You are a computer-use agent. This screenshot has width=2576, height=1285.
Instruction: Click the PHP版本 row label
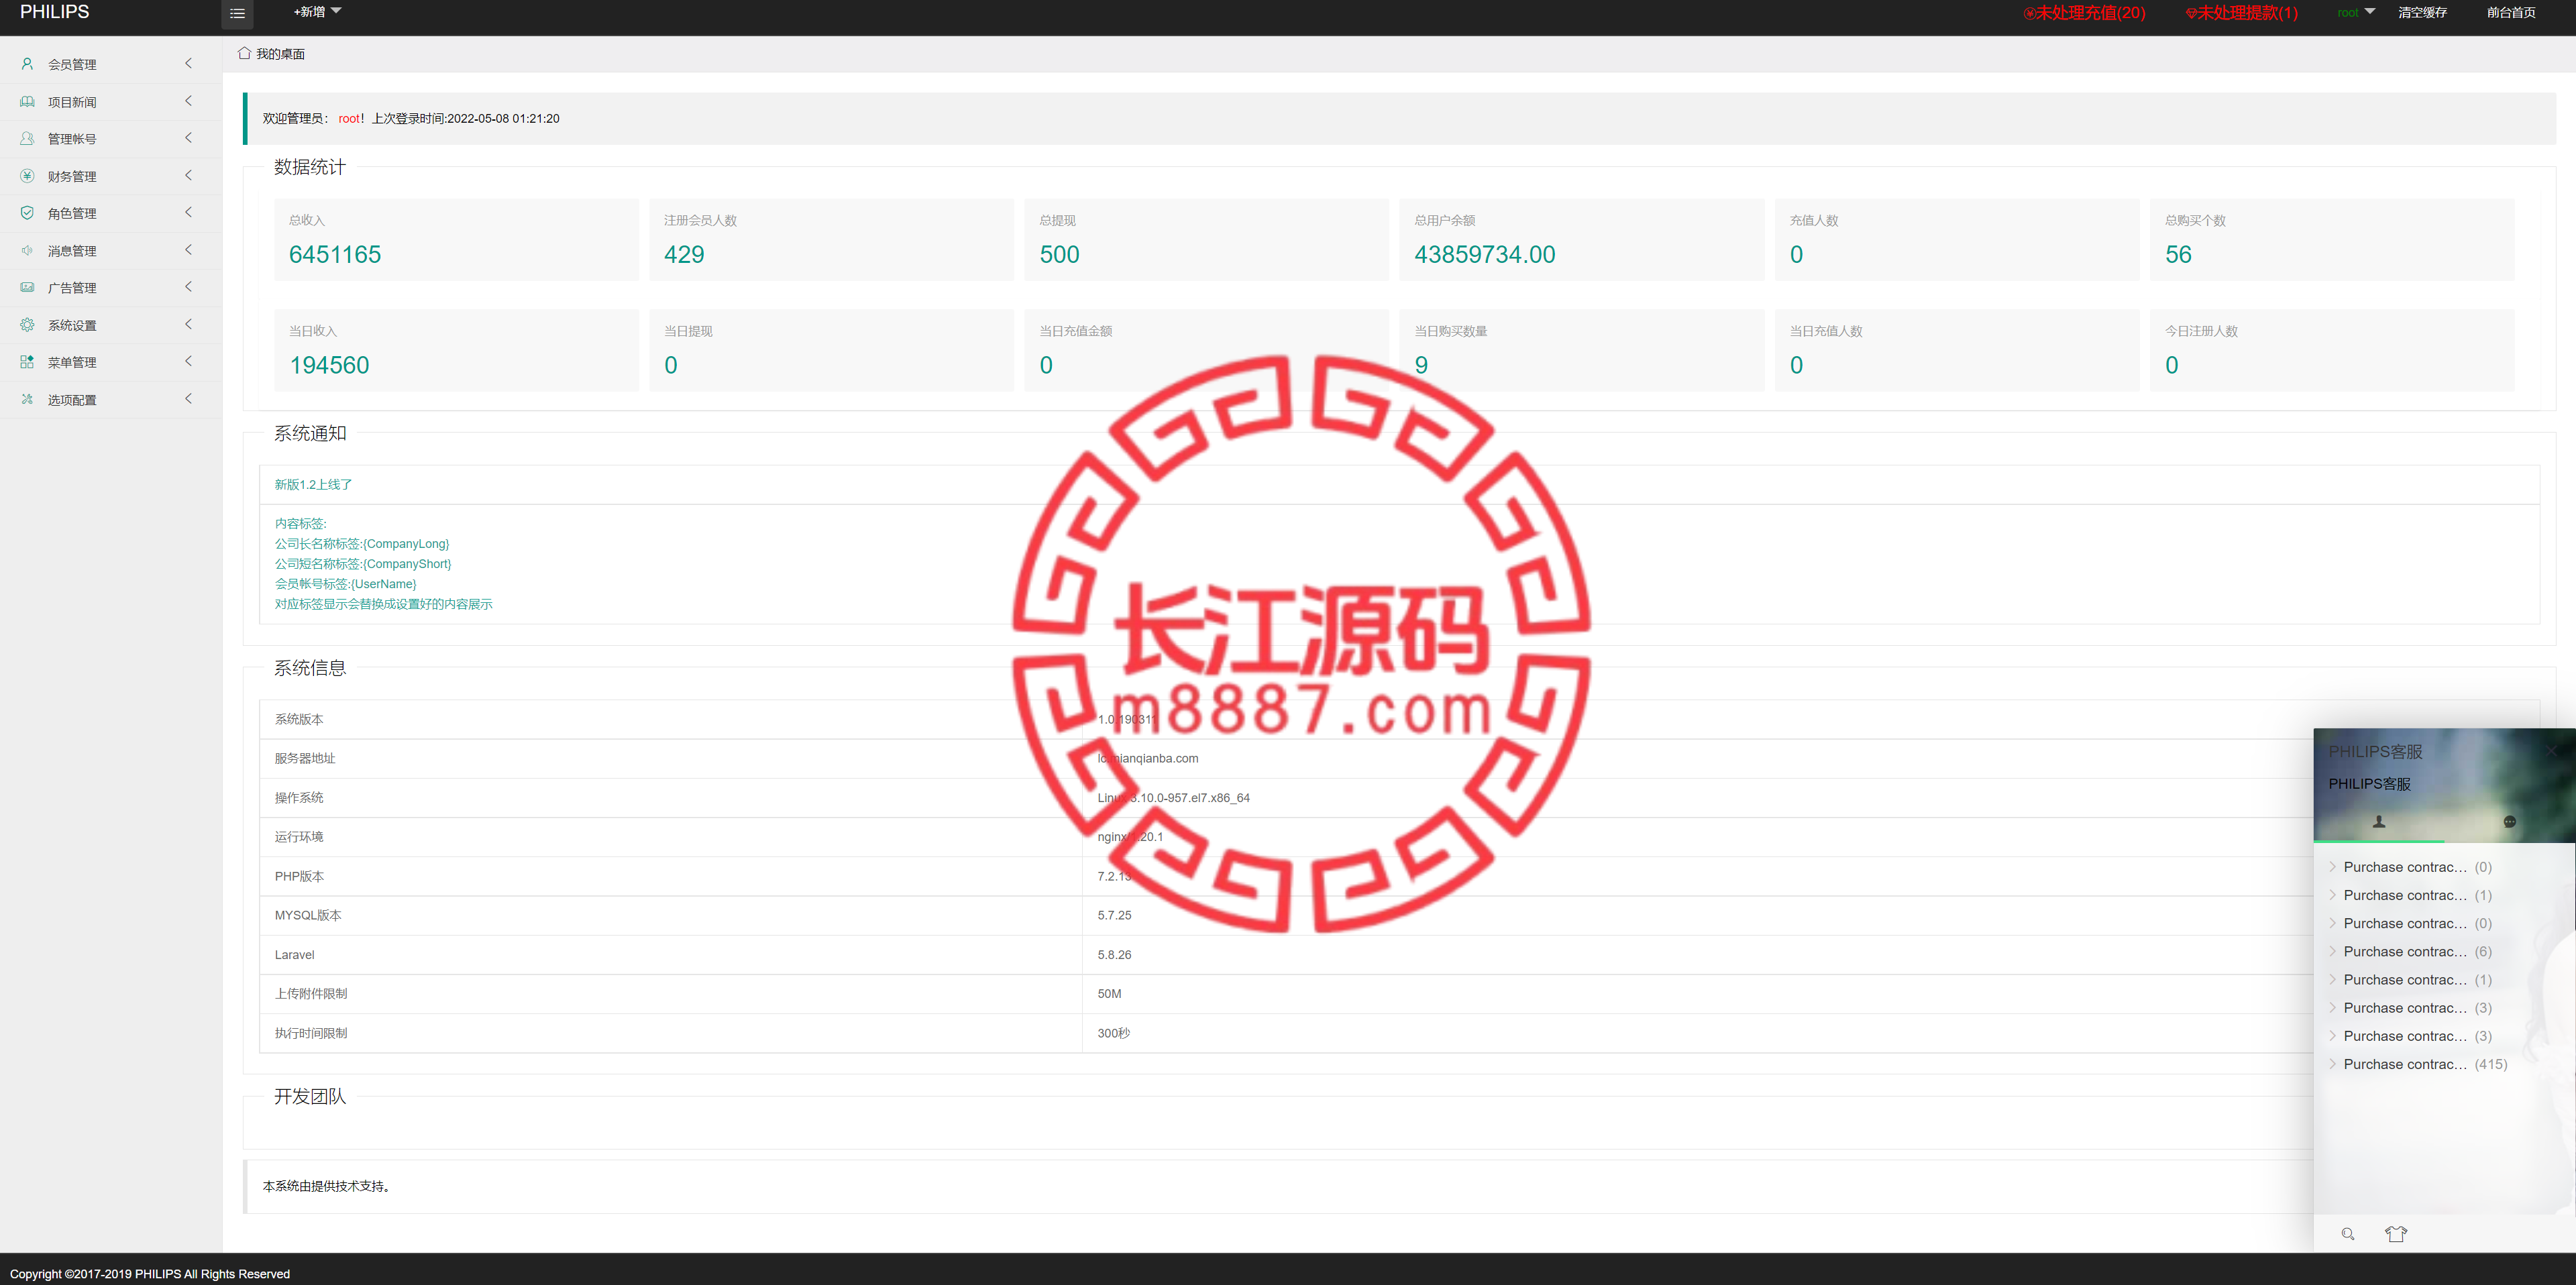(x=299, y=876)
